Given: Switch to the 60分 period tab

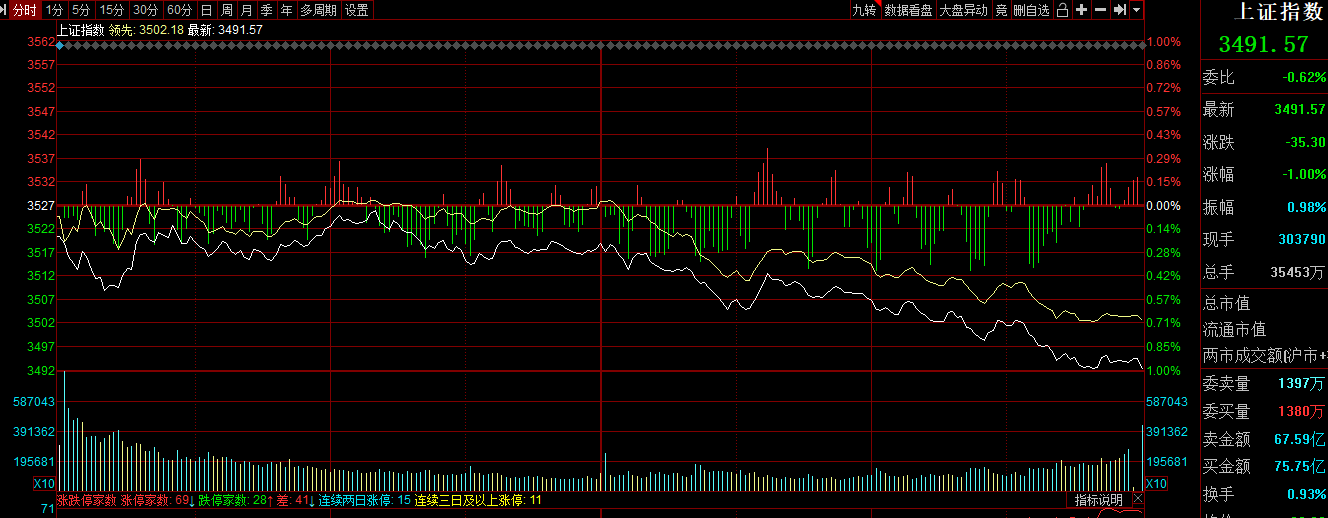Looking at the screenshot, I should [x=179, y=10].
